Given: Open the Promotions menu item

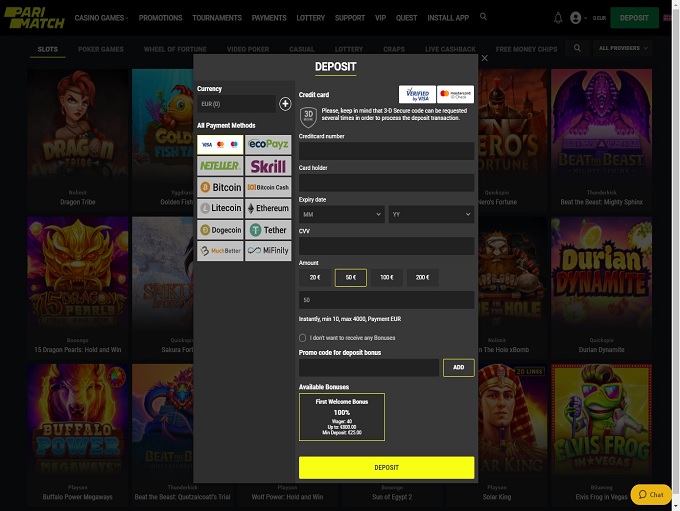Looking at the screenshot, I should point(160,18).
